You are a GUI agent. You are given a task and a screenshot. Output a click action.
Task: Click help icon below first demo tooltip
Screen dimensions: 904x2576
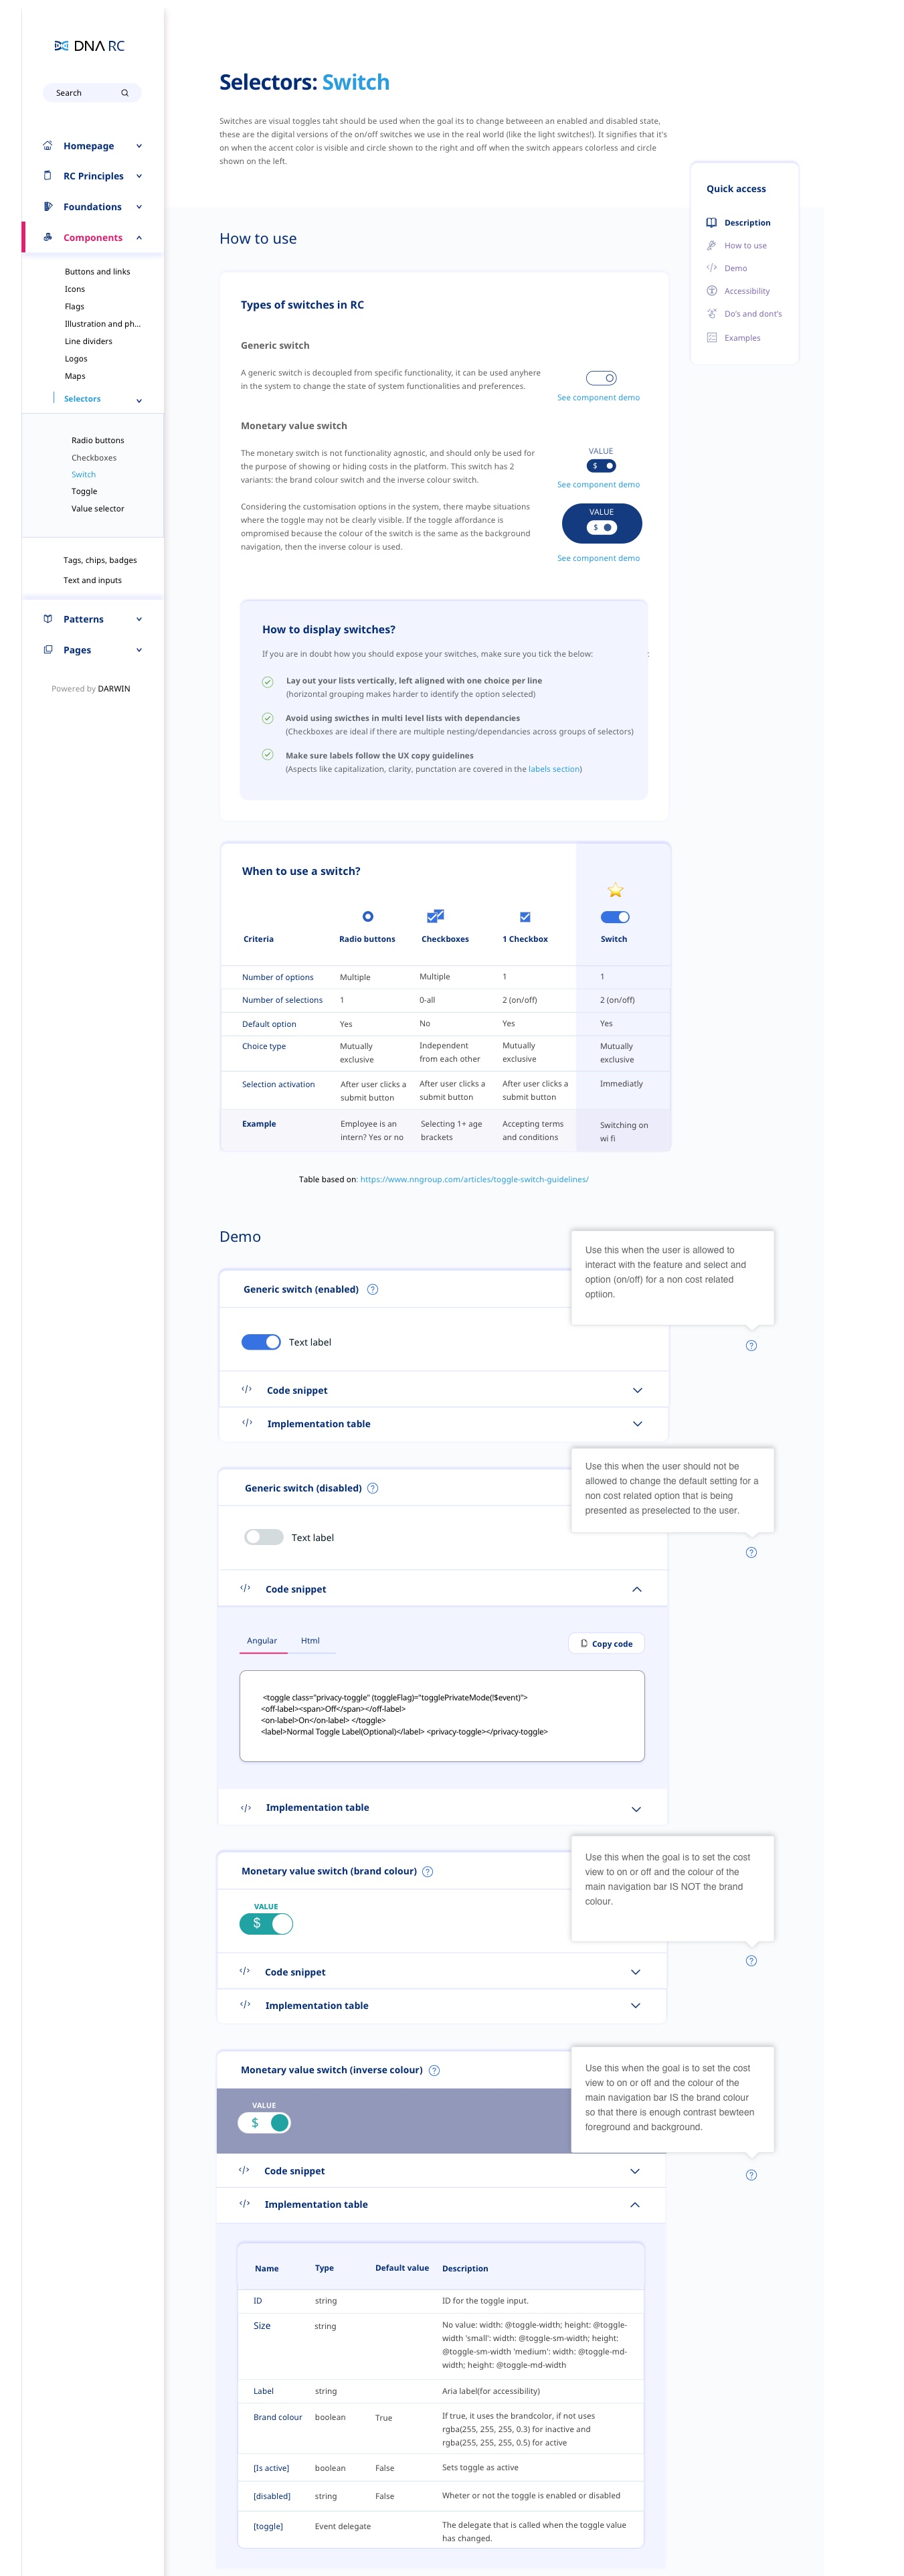(751, 1345)
